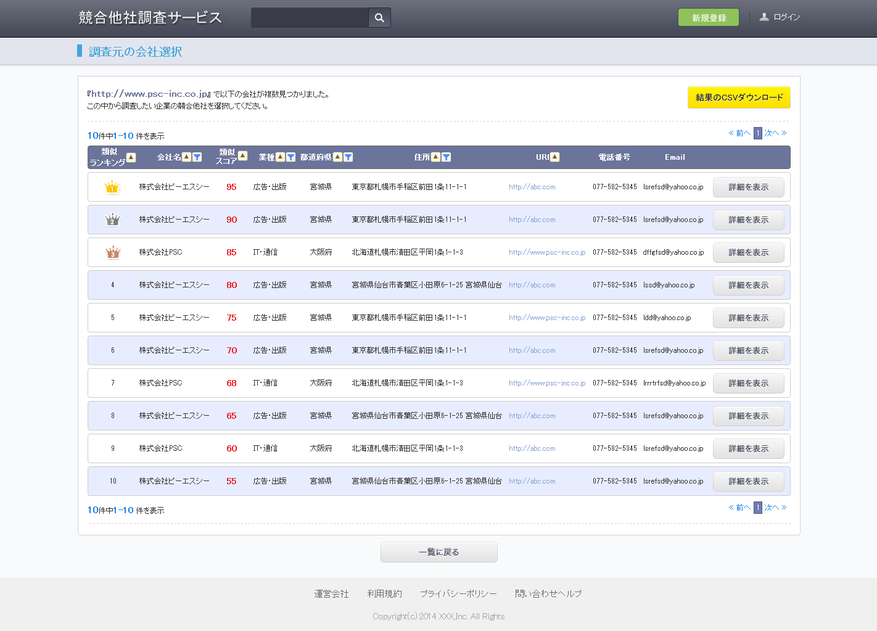Sort the 業種 column arrow icon
877x631 pixels.
click(x=280, y=157)
